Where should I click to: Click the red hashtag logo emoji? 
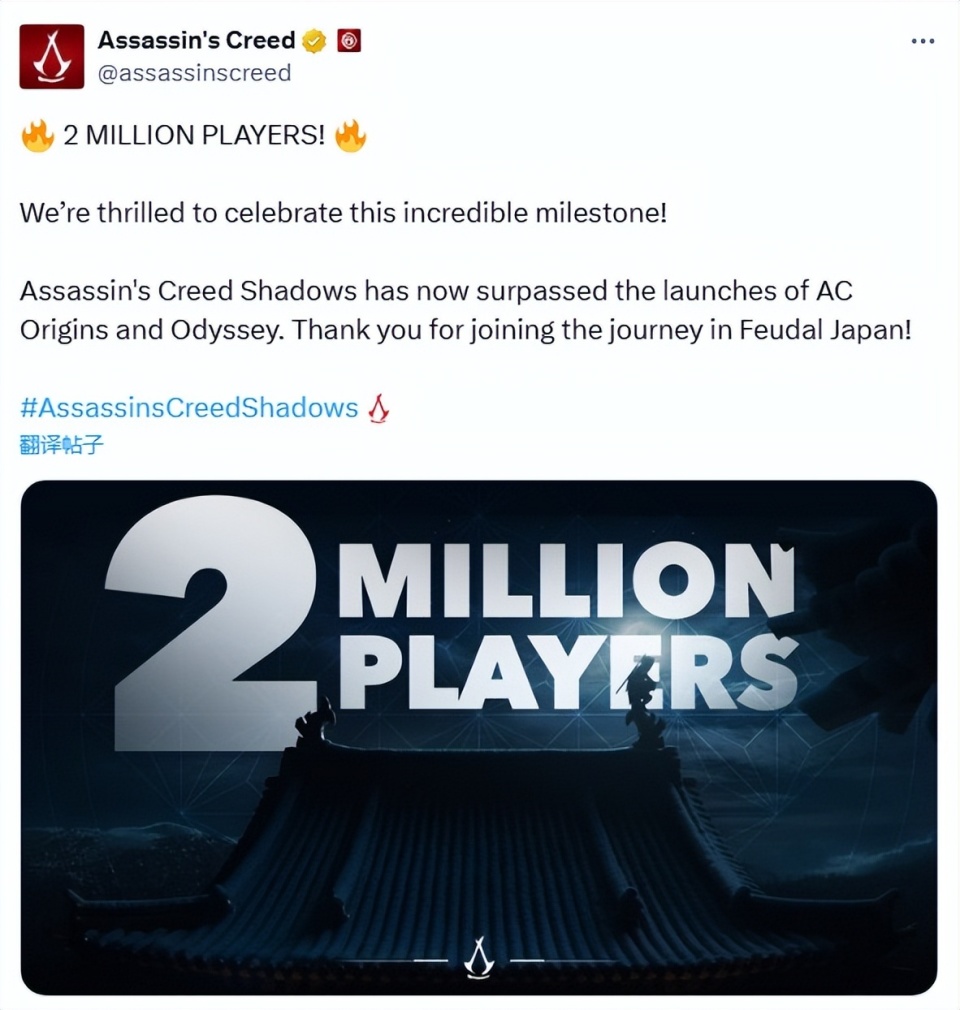378,408
